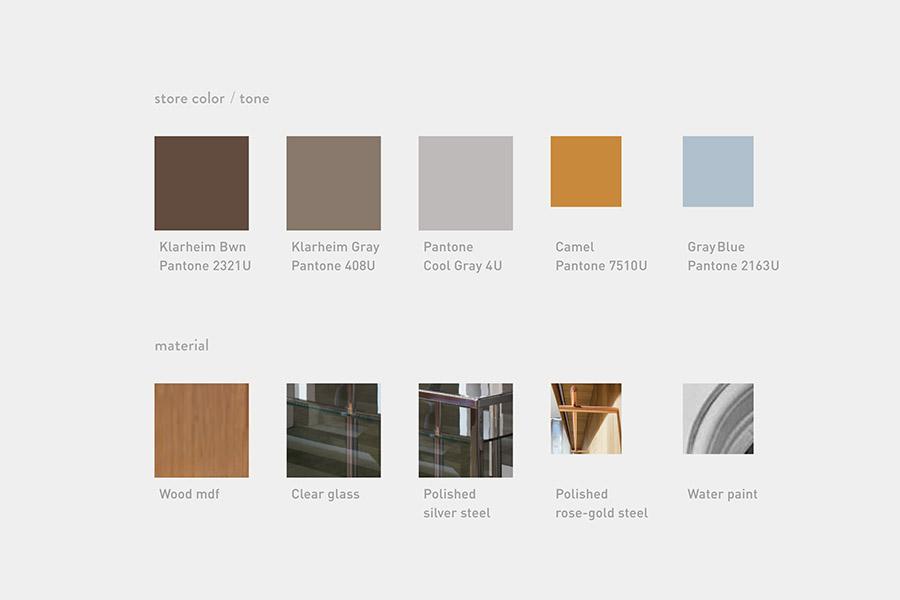View the Polished silver steel thumbnail

465,430
